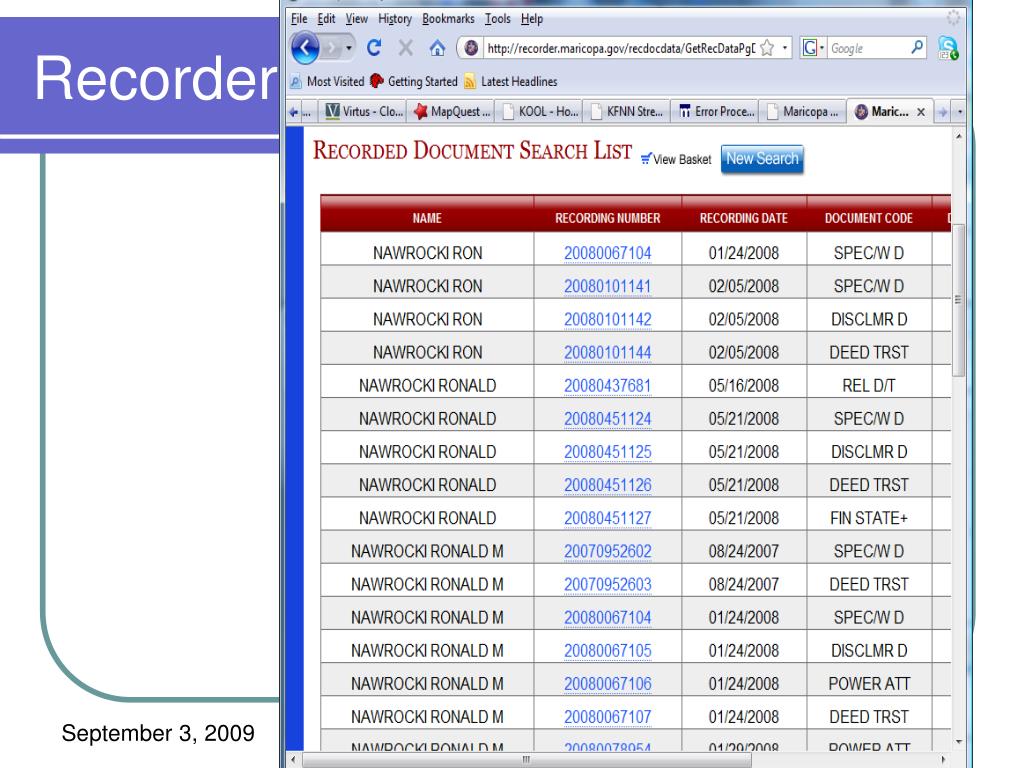The image size is (1024, 768).
Task: Click the browser Back arrow button
Action: click(x=305, y=48)
